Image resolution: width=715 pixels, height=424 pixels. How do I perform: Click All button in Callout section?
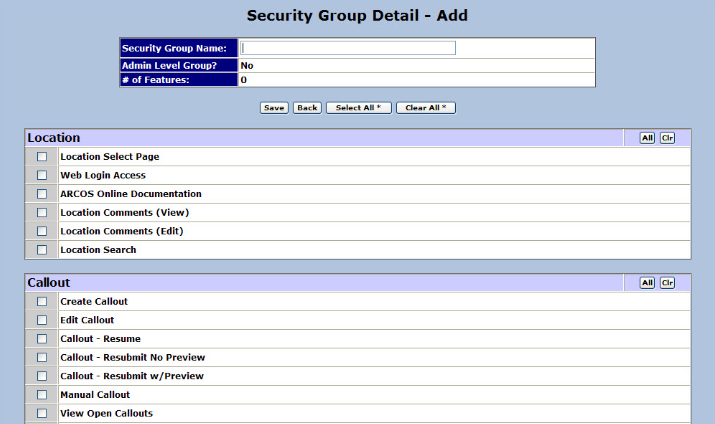coord(647,283)
